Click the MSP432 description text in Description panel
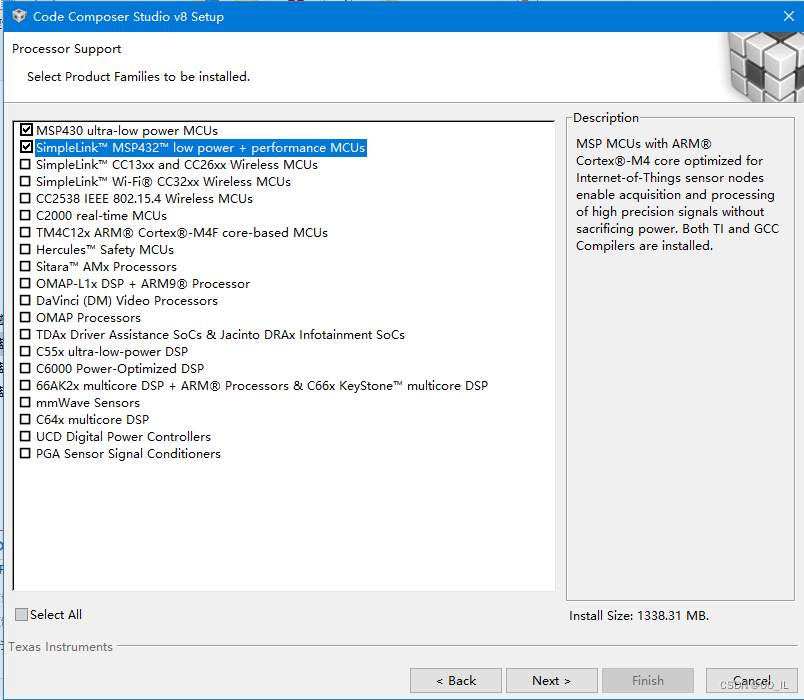The image size is (804, 700). pos(677,195)
